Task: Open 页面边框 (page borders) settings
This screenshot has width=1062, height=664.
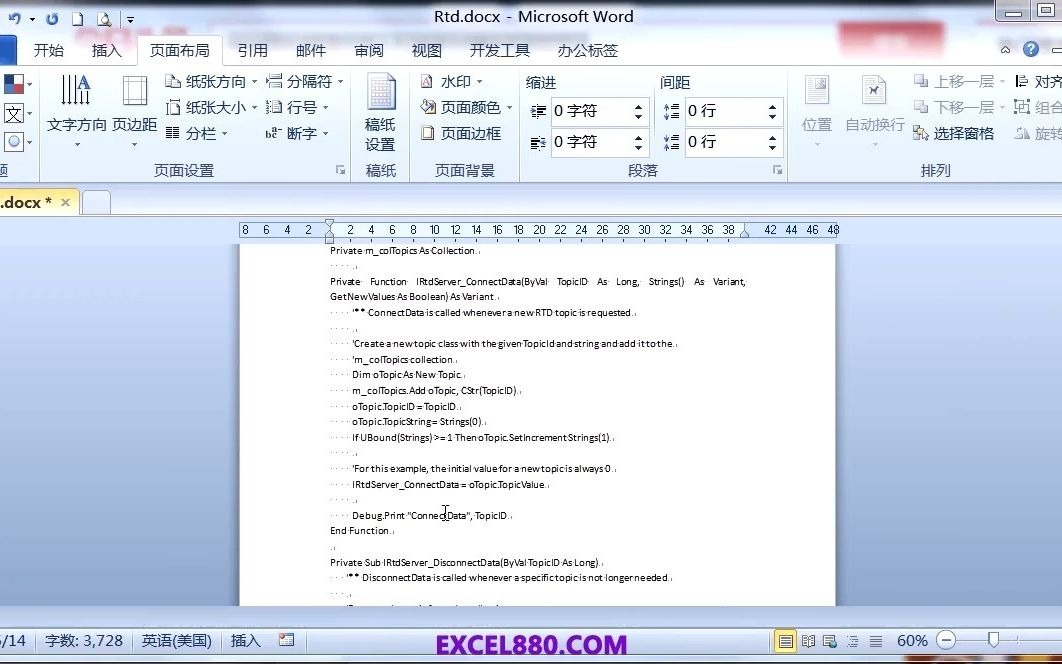Action: (470, 133)
